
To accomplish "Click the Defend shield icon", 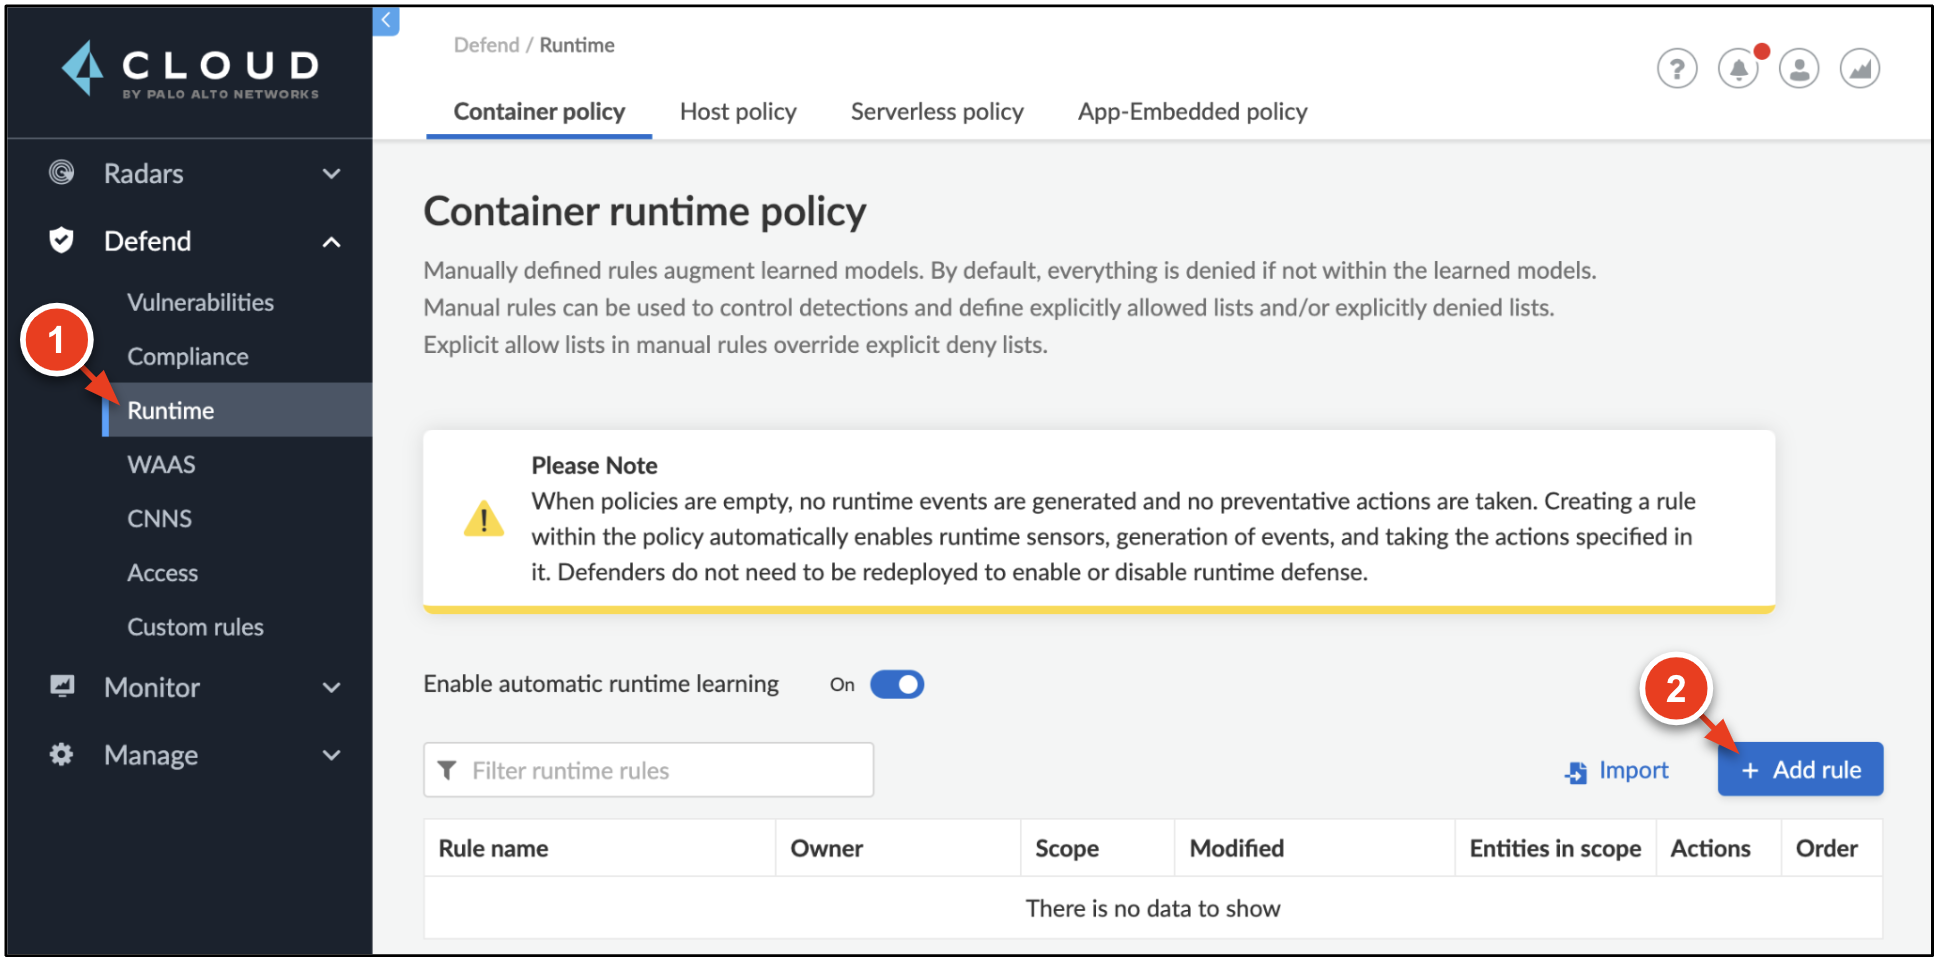I will pyautogui.click(x=62, y=241).
